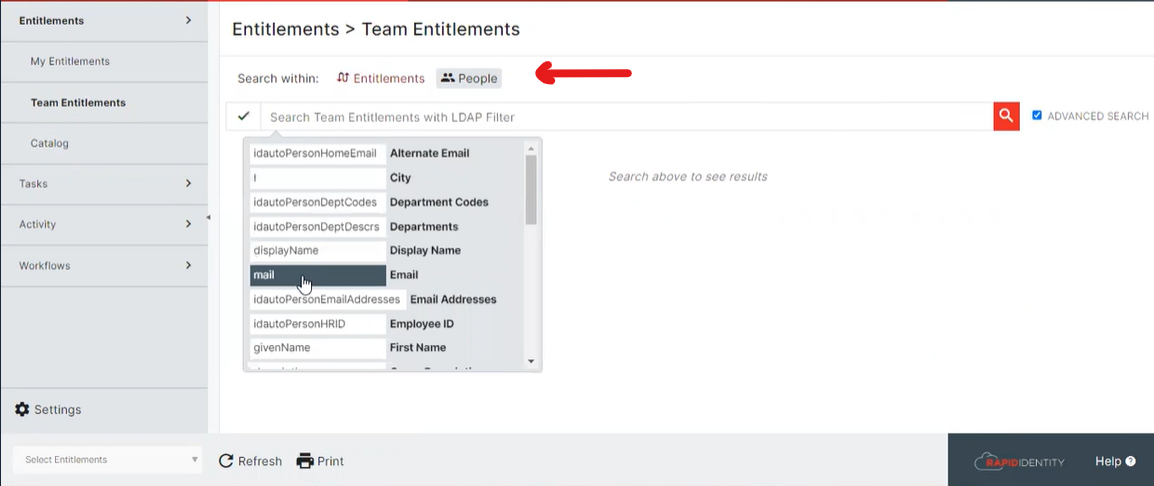Toggle the ADVANCED SEARCH checkbox
The height and width of the screenshot is (486, 1154).
pyautogui.click(x=1037, y=116)
